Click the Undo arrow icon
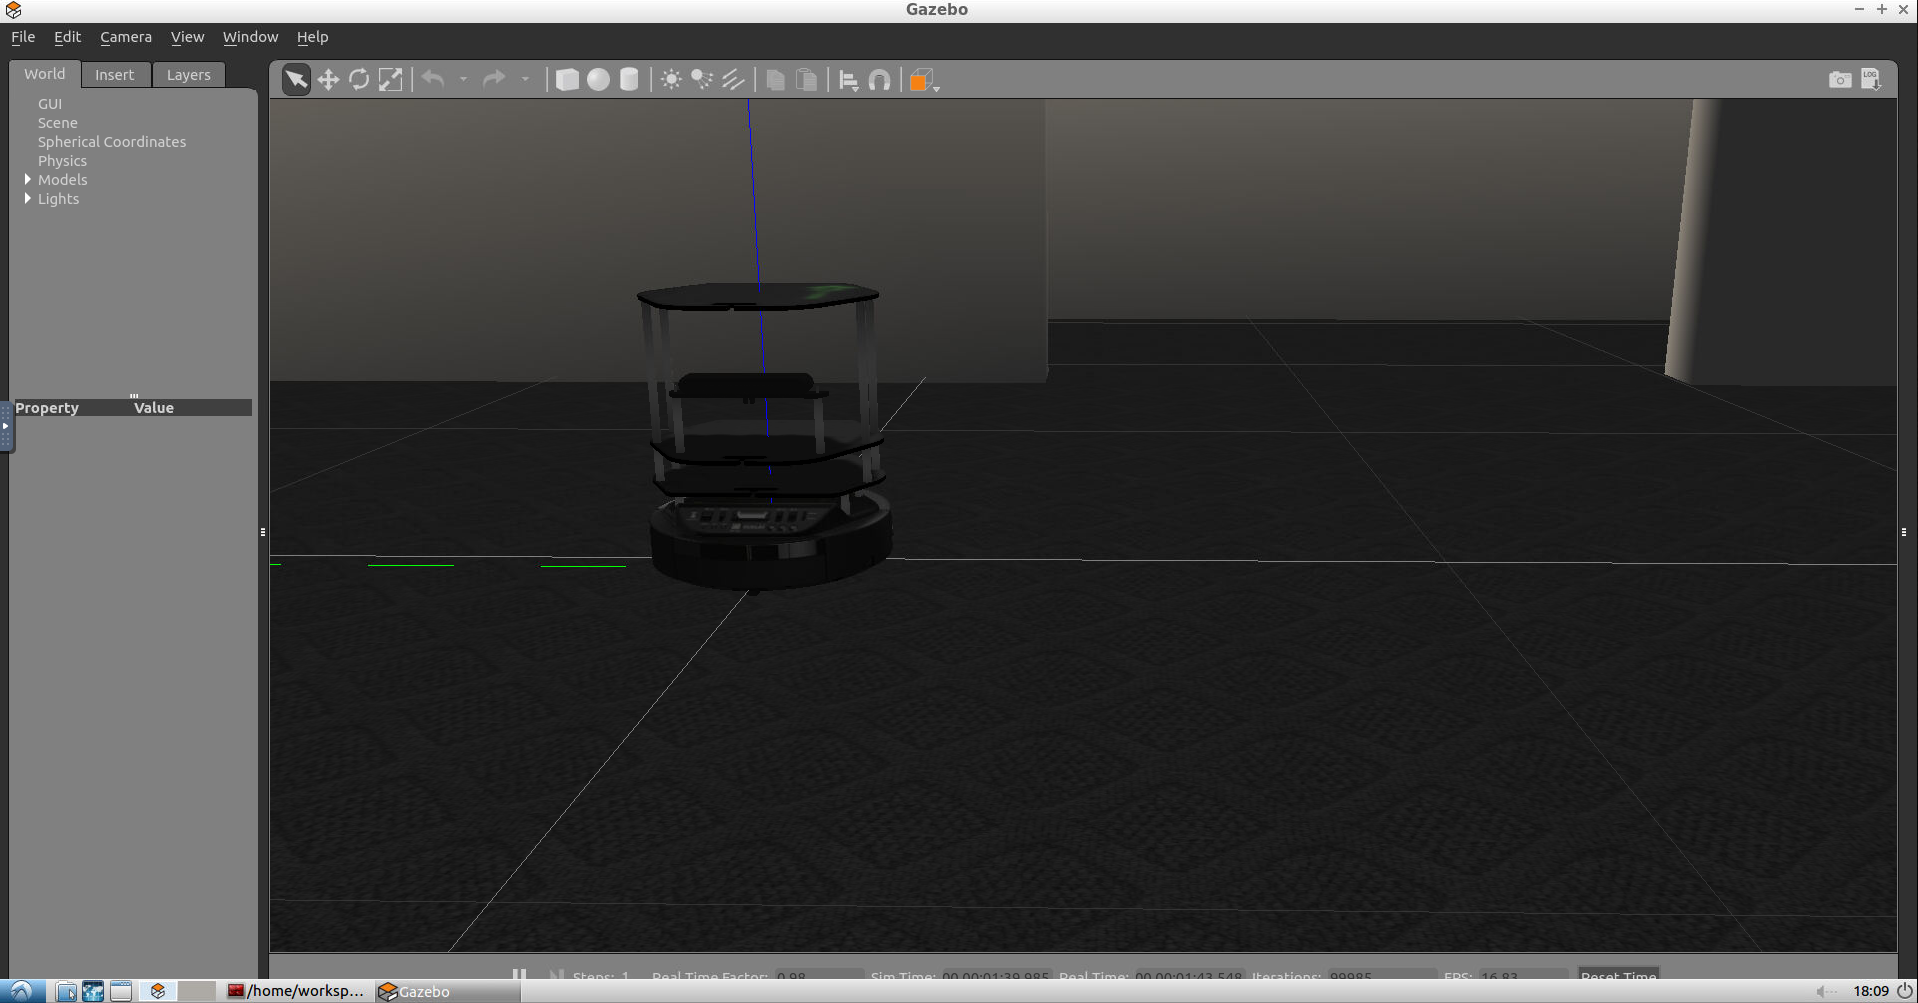This screenshot has height=1003, width=1918. click(x=433, y=79)
